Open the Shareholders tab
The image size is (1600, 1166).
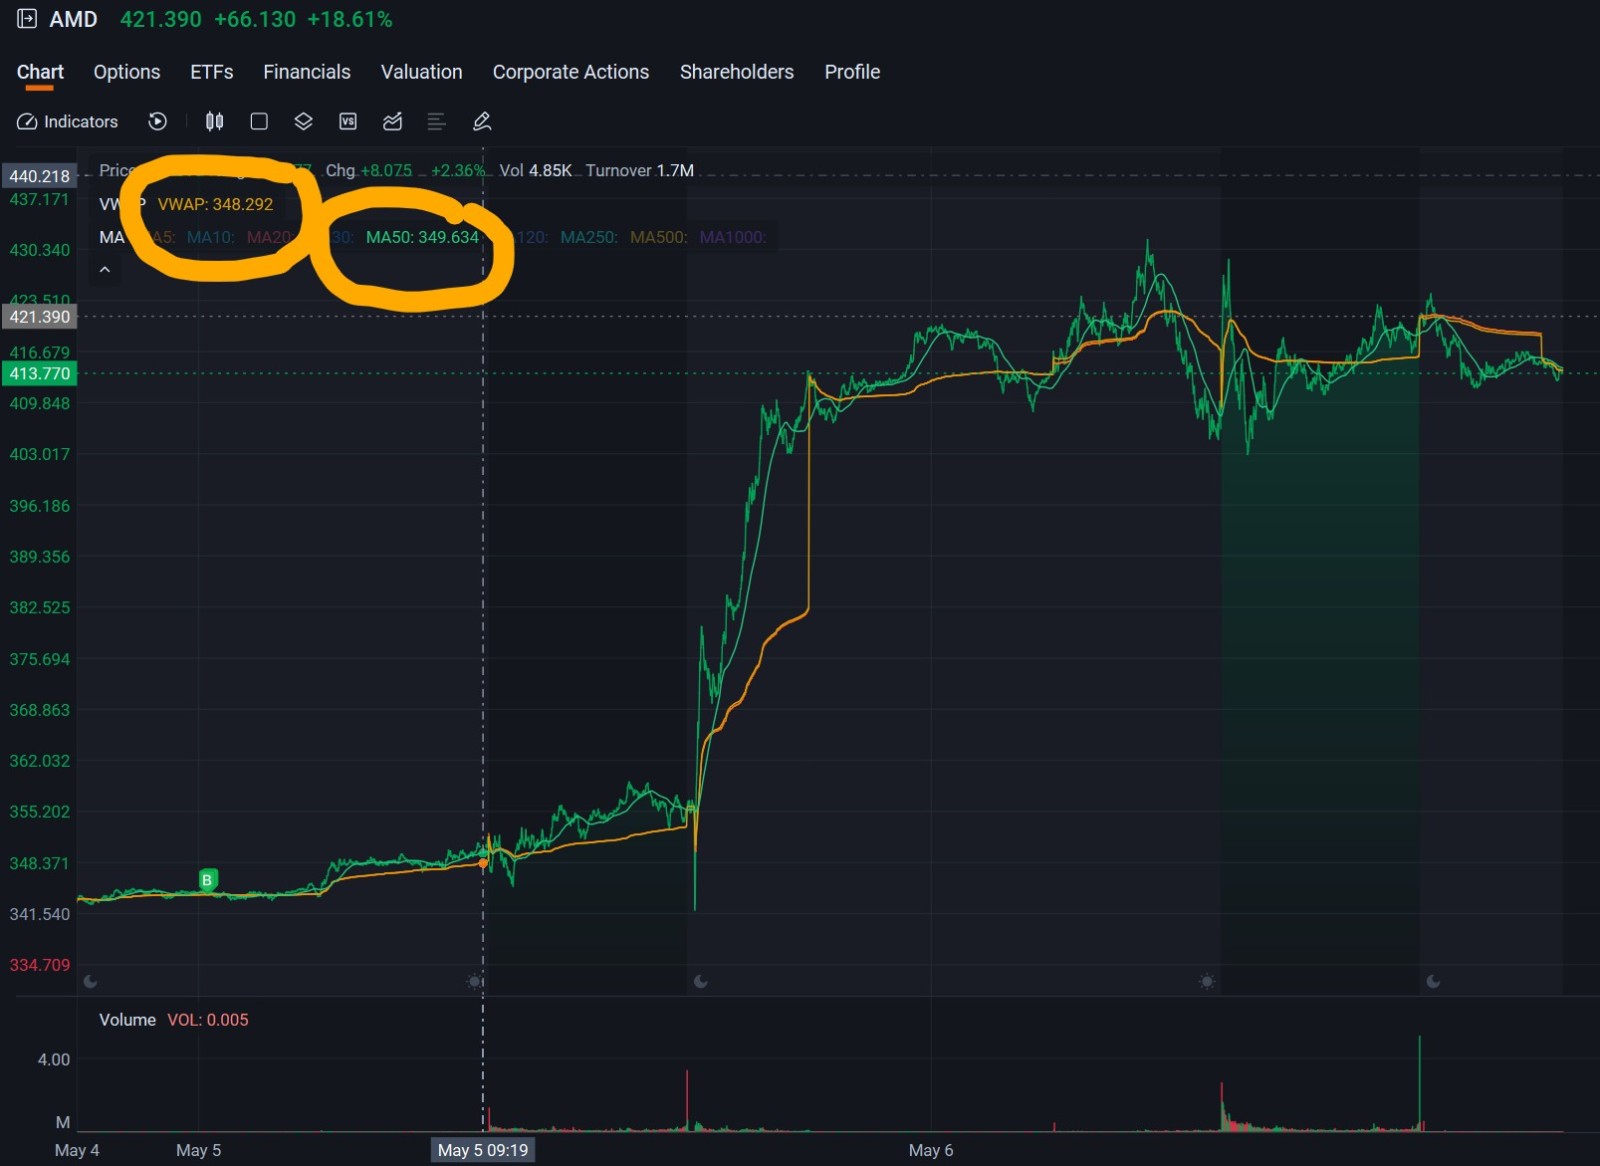point(737,72)
